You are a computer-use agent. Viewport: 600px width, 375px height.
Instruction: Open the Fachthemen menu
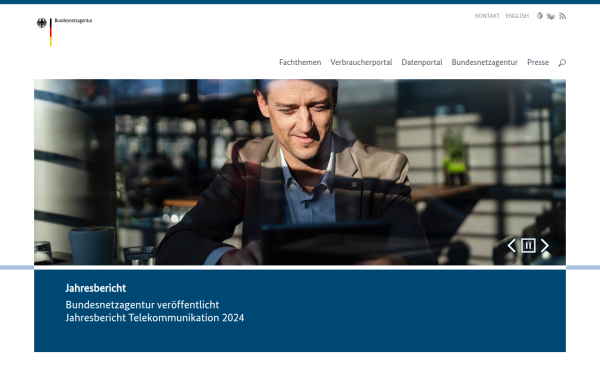(300, 62)
